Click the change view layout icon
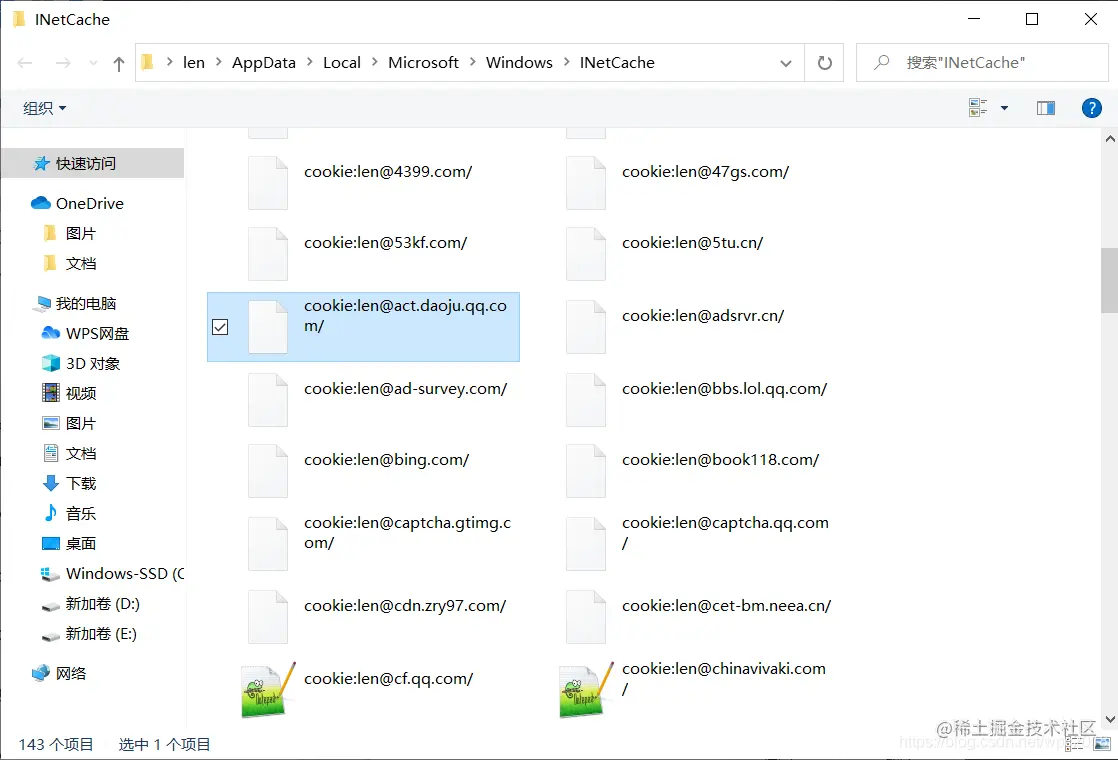 coord(978,108)
